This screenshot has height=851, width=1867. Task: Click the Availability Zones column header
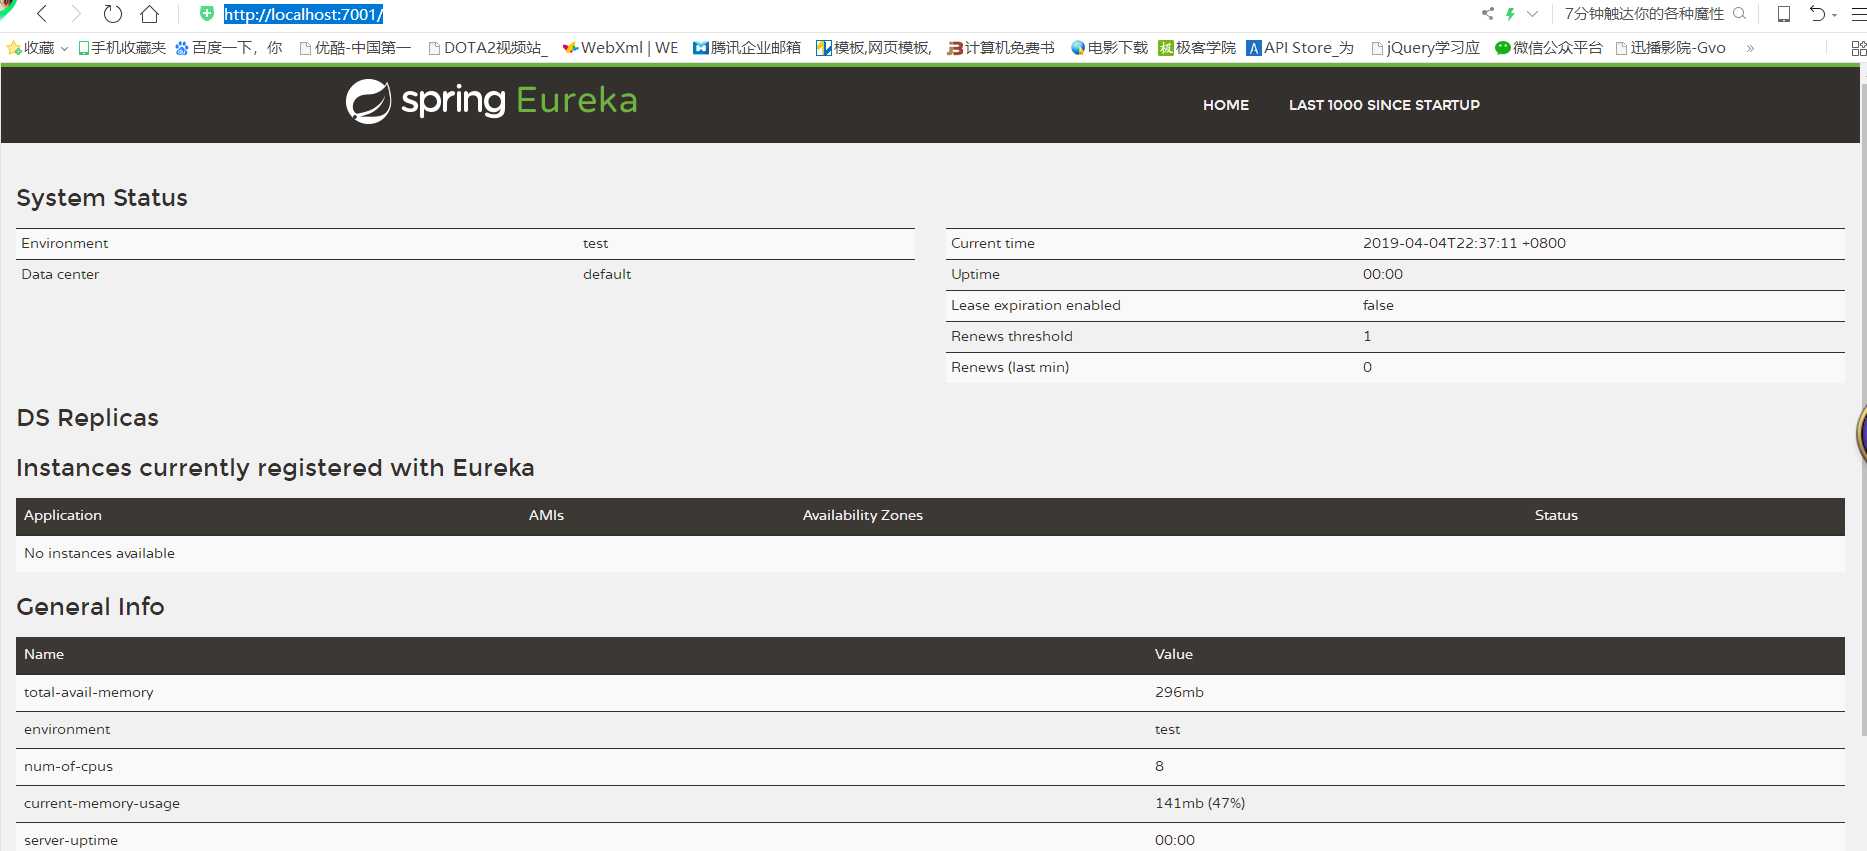[x=863, y=515]
